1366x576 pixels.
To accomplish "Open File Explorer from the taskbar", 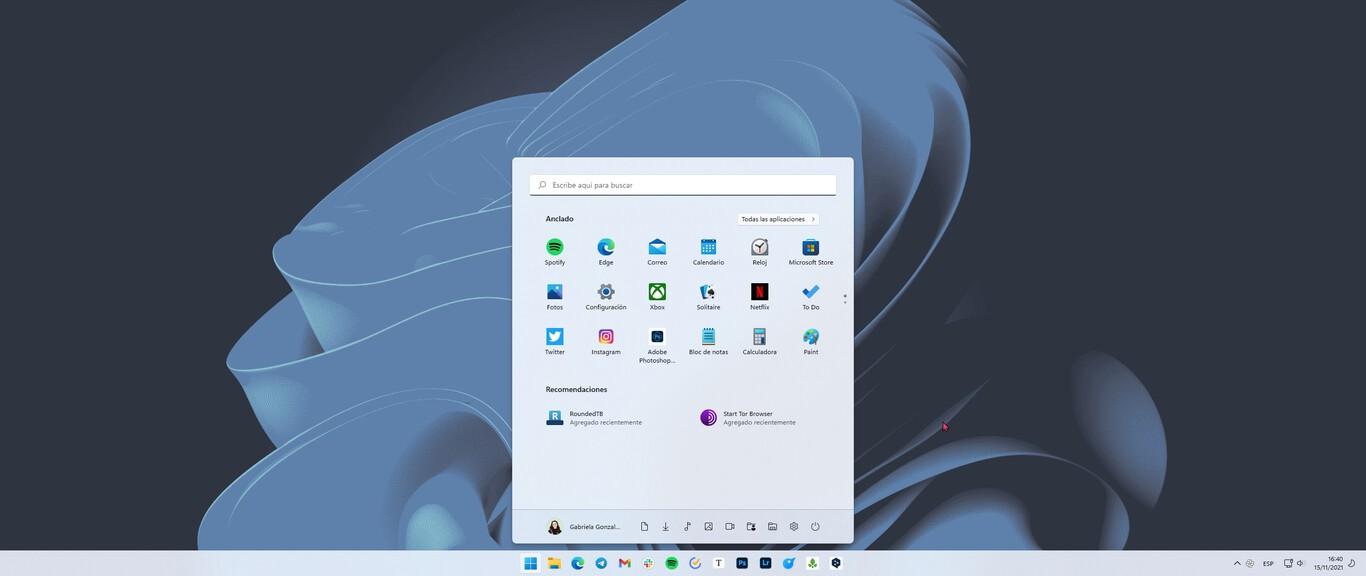I will coord(554,563).
